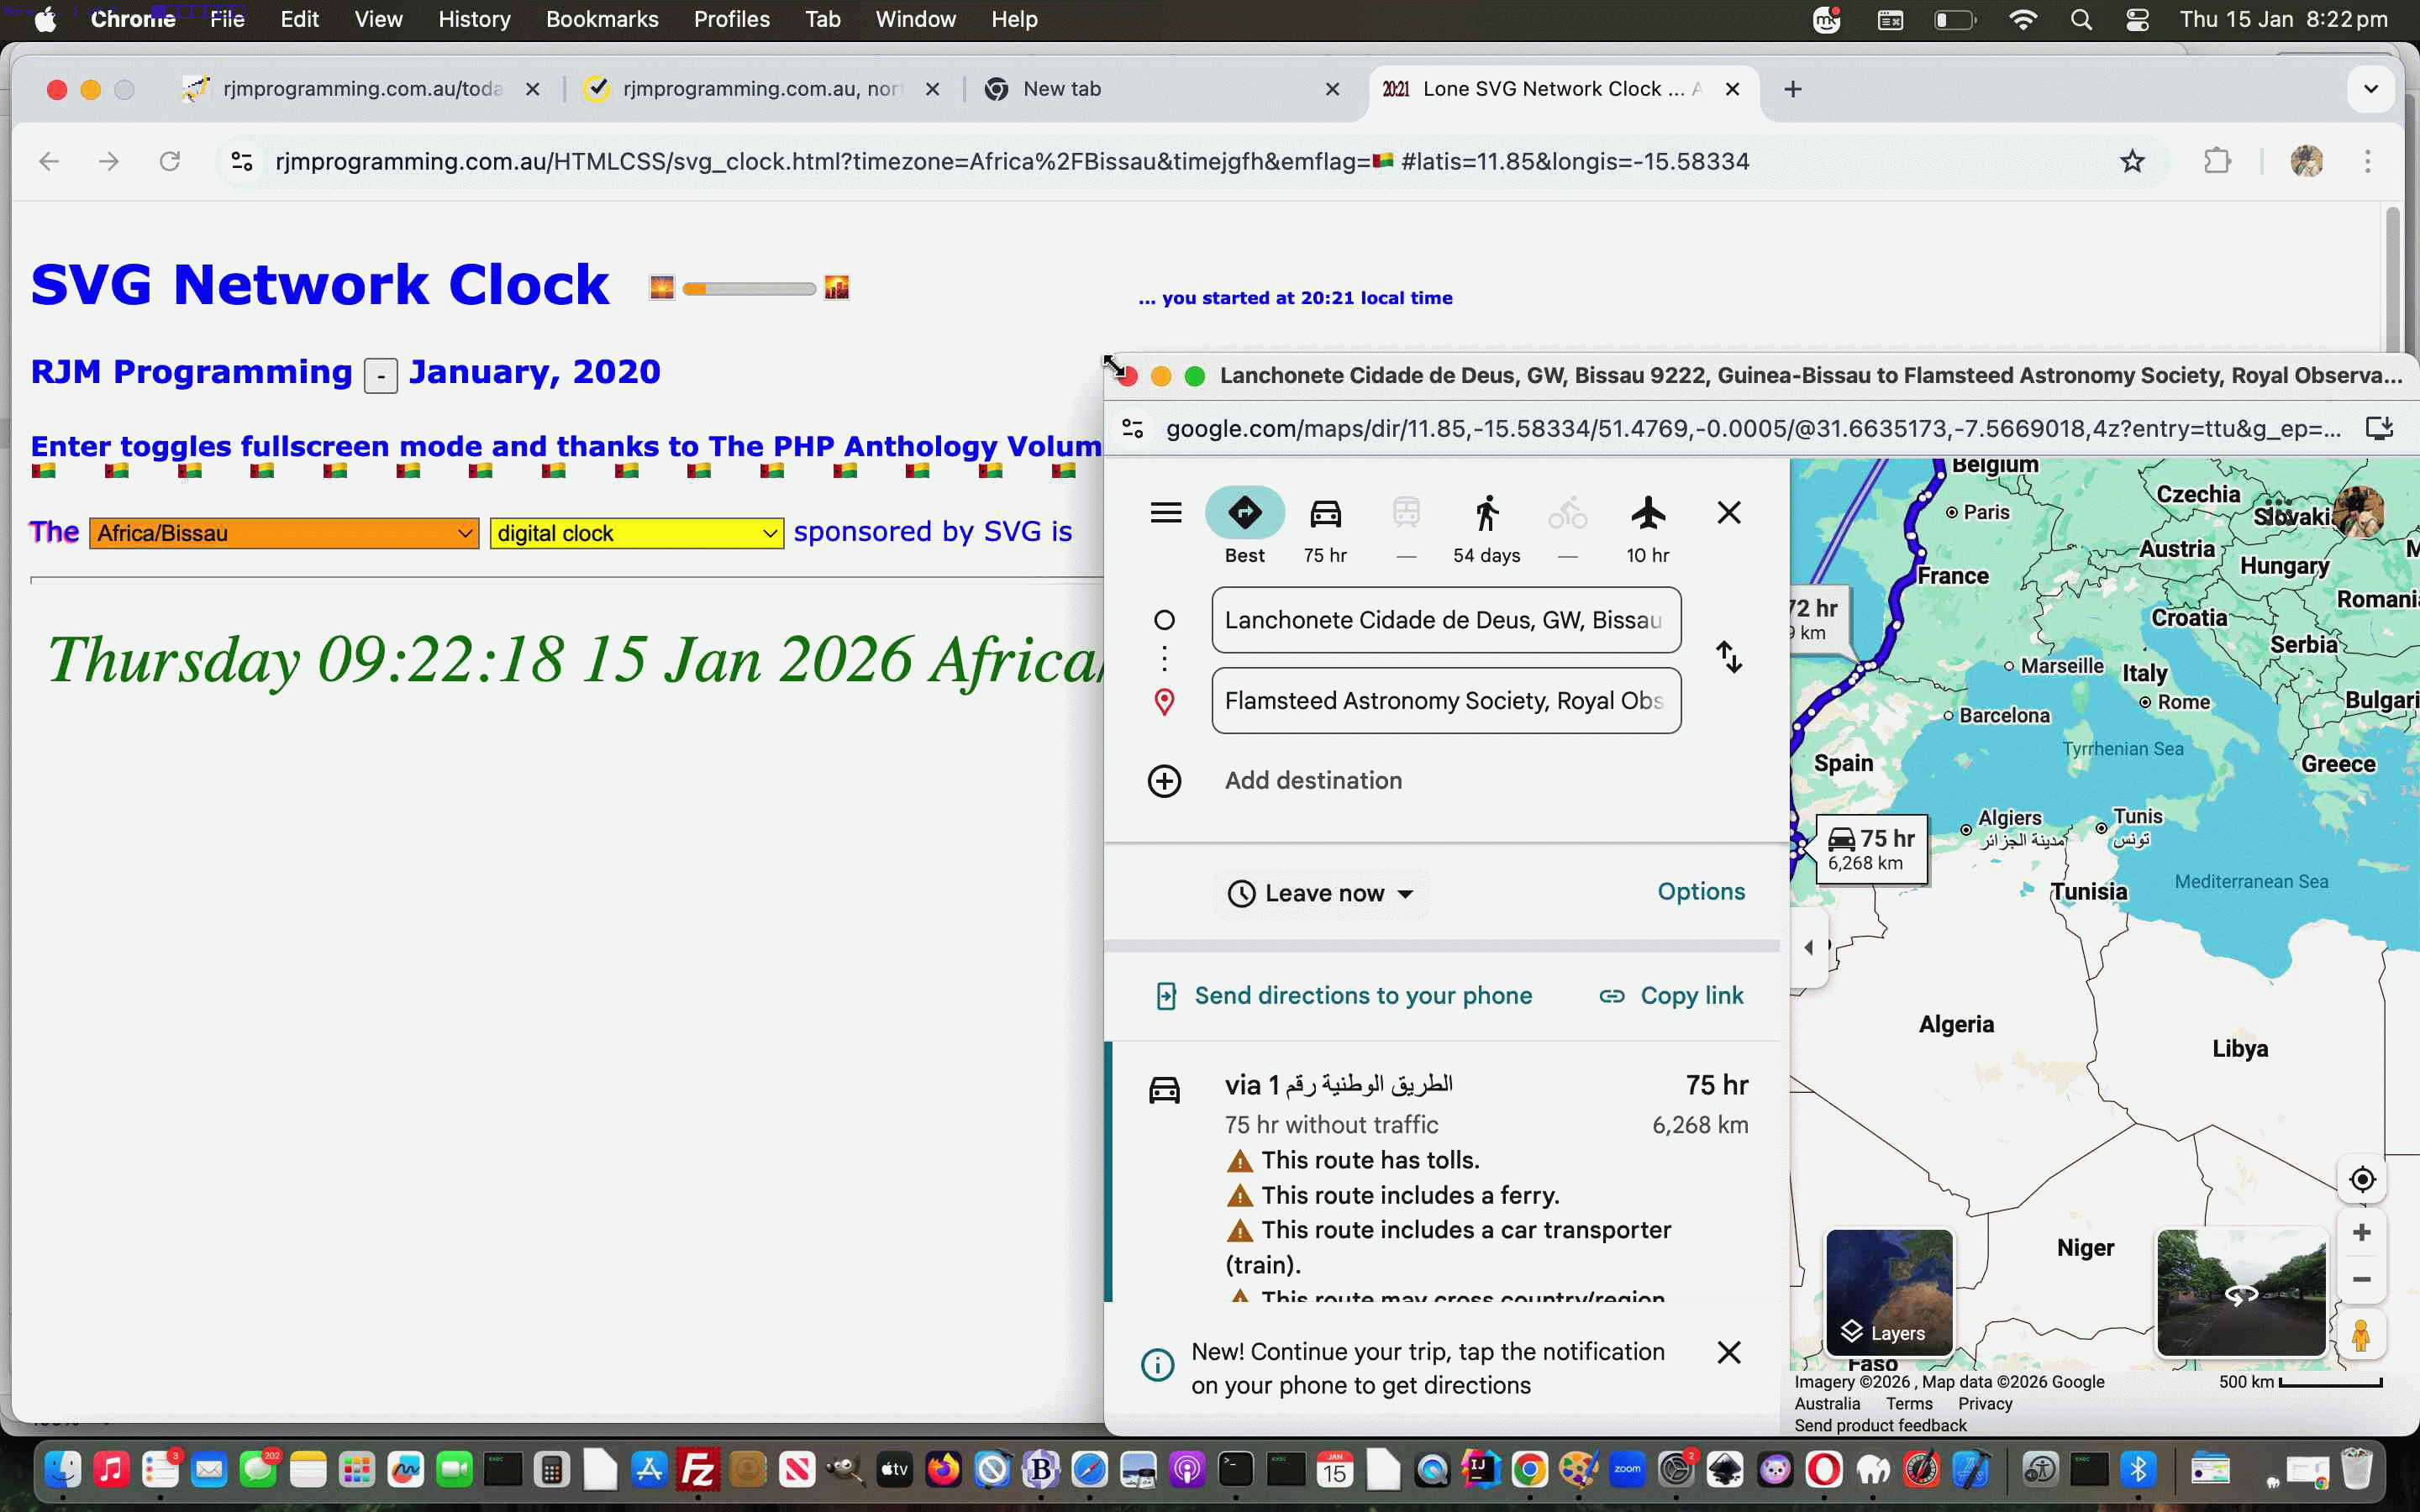
Task: Toggle the Best route mode
Action: point(1244,512)
